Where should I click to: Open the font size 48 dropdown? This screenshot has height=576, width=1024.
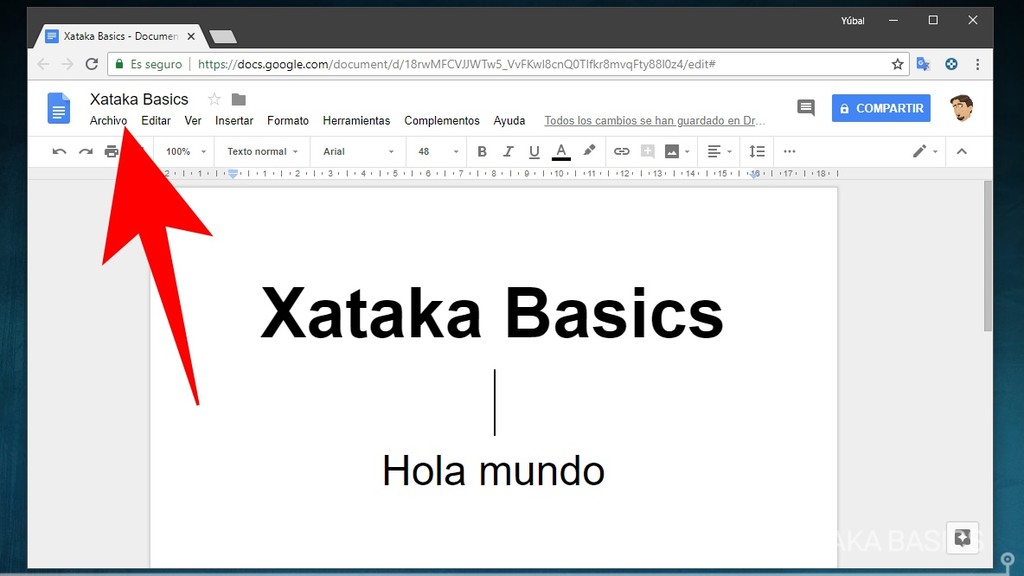point(438,152)
